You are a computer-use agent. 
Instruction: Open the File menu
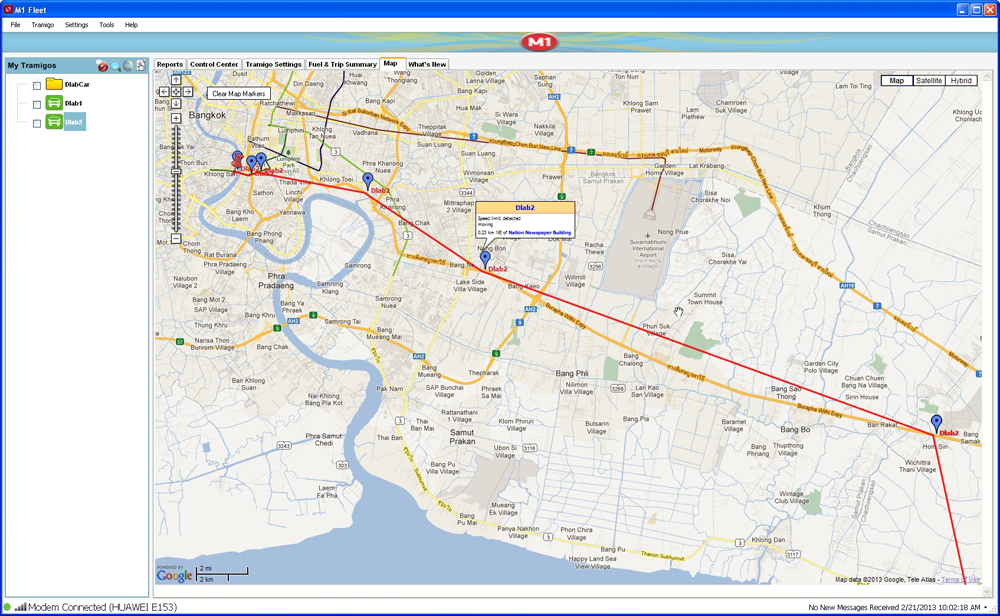[15, 25]
